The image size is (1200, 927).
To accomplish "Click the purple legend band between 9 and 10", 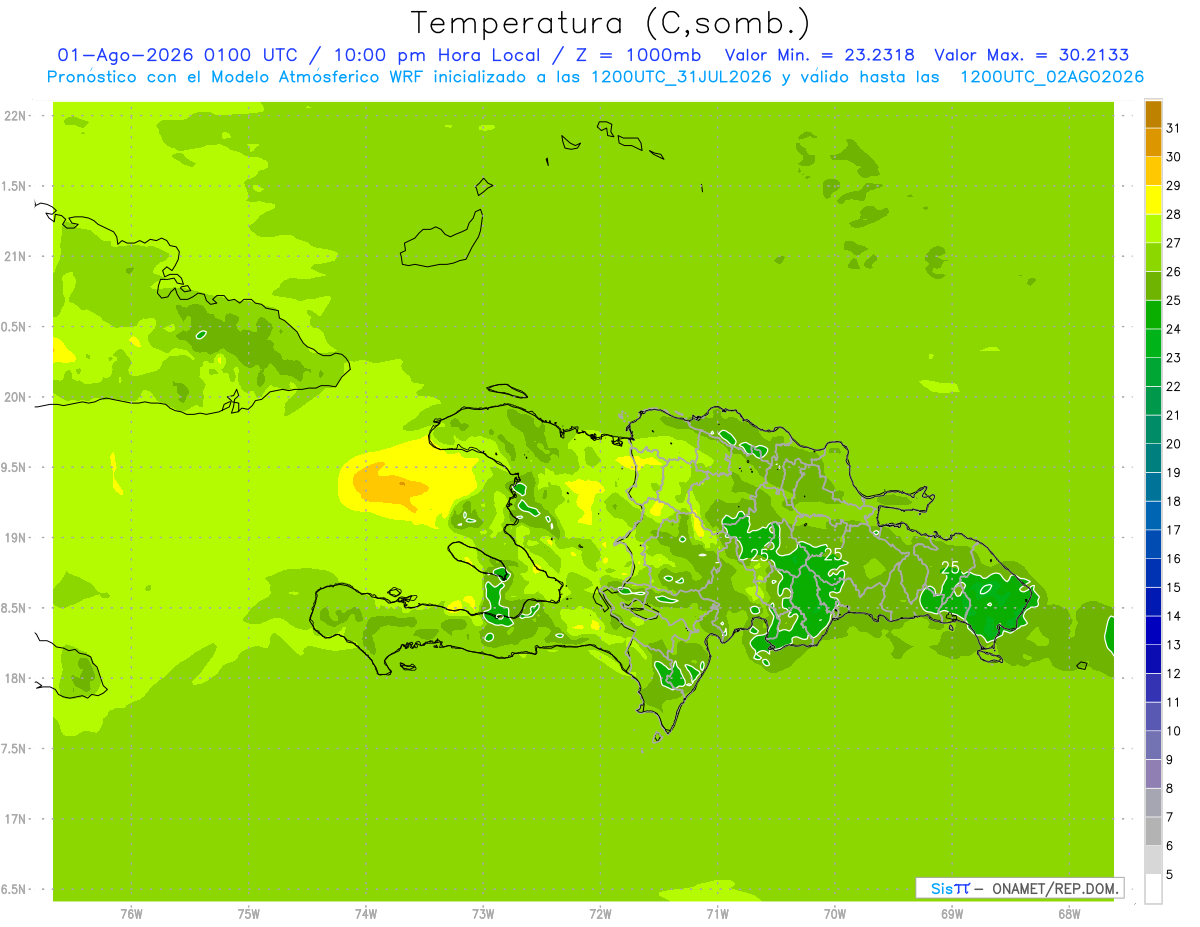I will pyautogui.click(x=1153, y=745).
